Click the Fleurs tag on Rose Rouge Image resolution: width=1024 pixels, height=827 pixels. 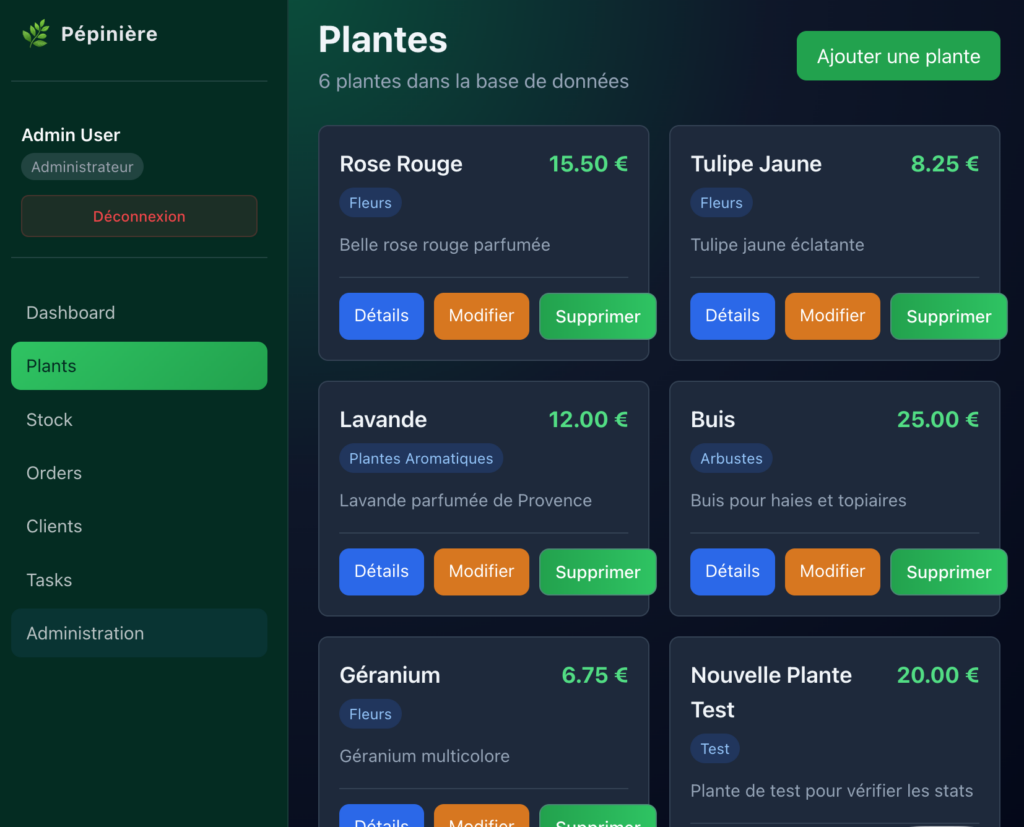click(x=370, y=203)
